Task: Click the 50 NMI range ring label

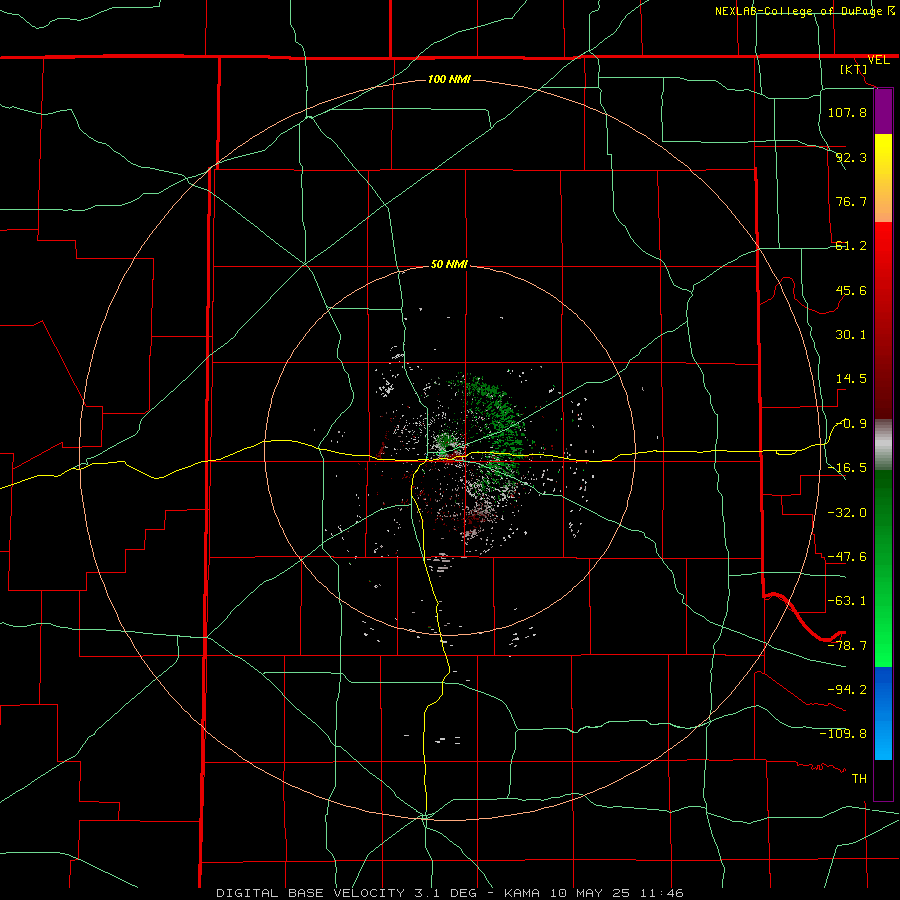Action: tap(449, 265)
